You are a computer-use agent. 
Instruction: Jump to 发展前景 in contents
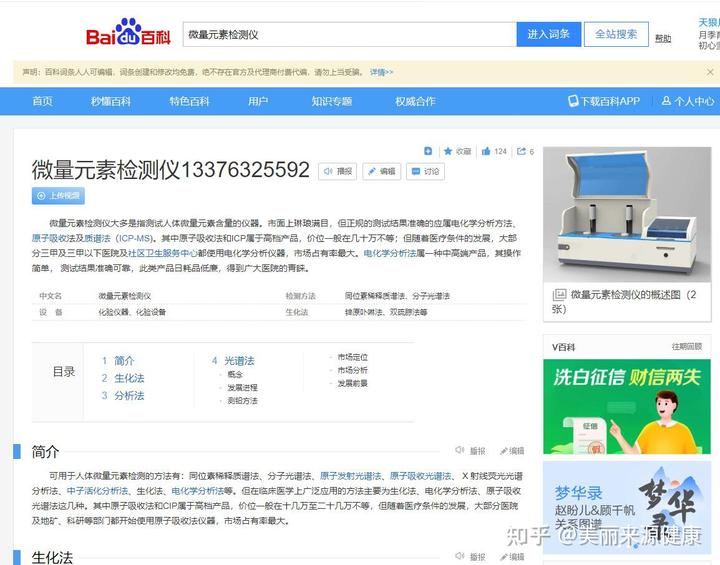353,383
